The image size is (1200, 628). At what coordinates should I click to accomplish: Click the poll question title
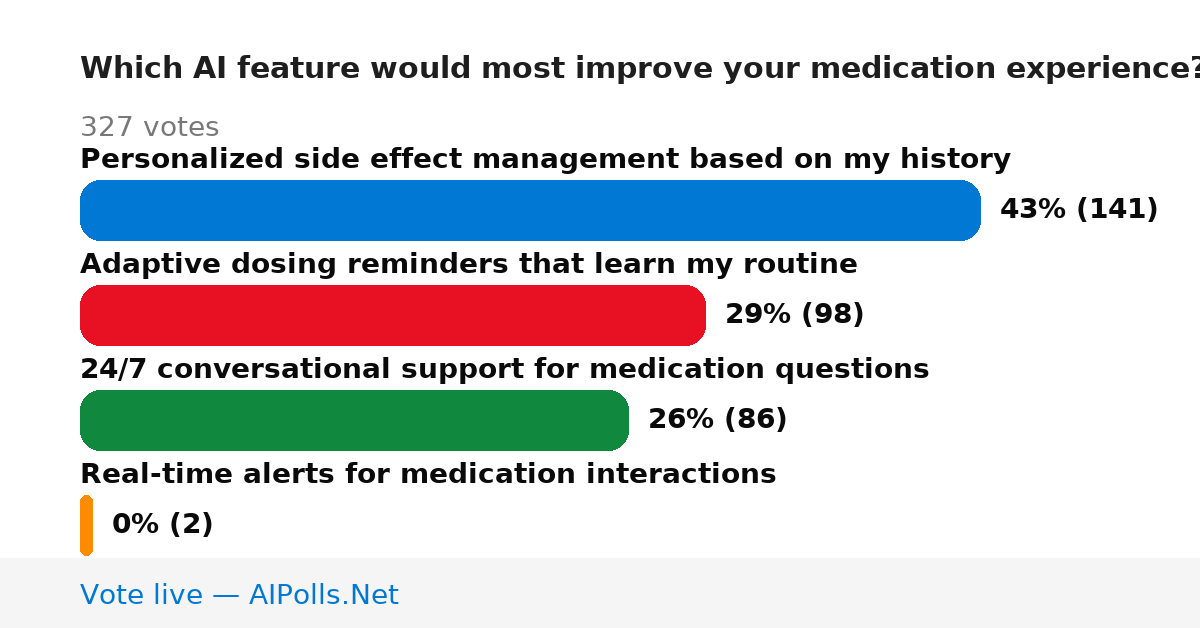(x=640, y=68)
